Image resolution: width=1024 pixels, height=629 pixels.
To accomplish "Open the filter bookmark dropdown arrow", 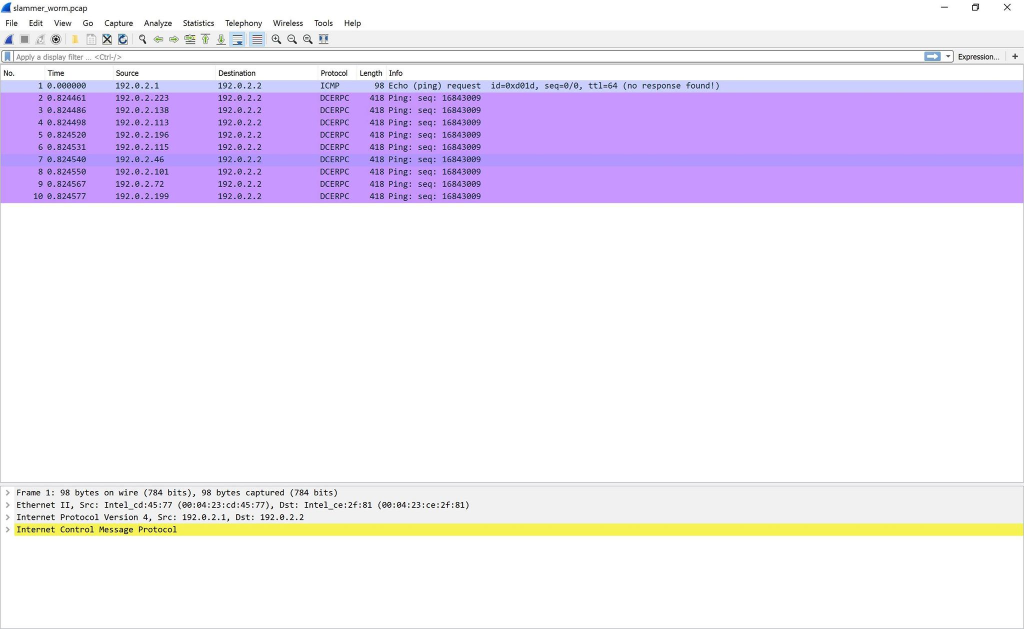I will (x=8, y=56).
